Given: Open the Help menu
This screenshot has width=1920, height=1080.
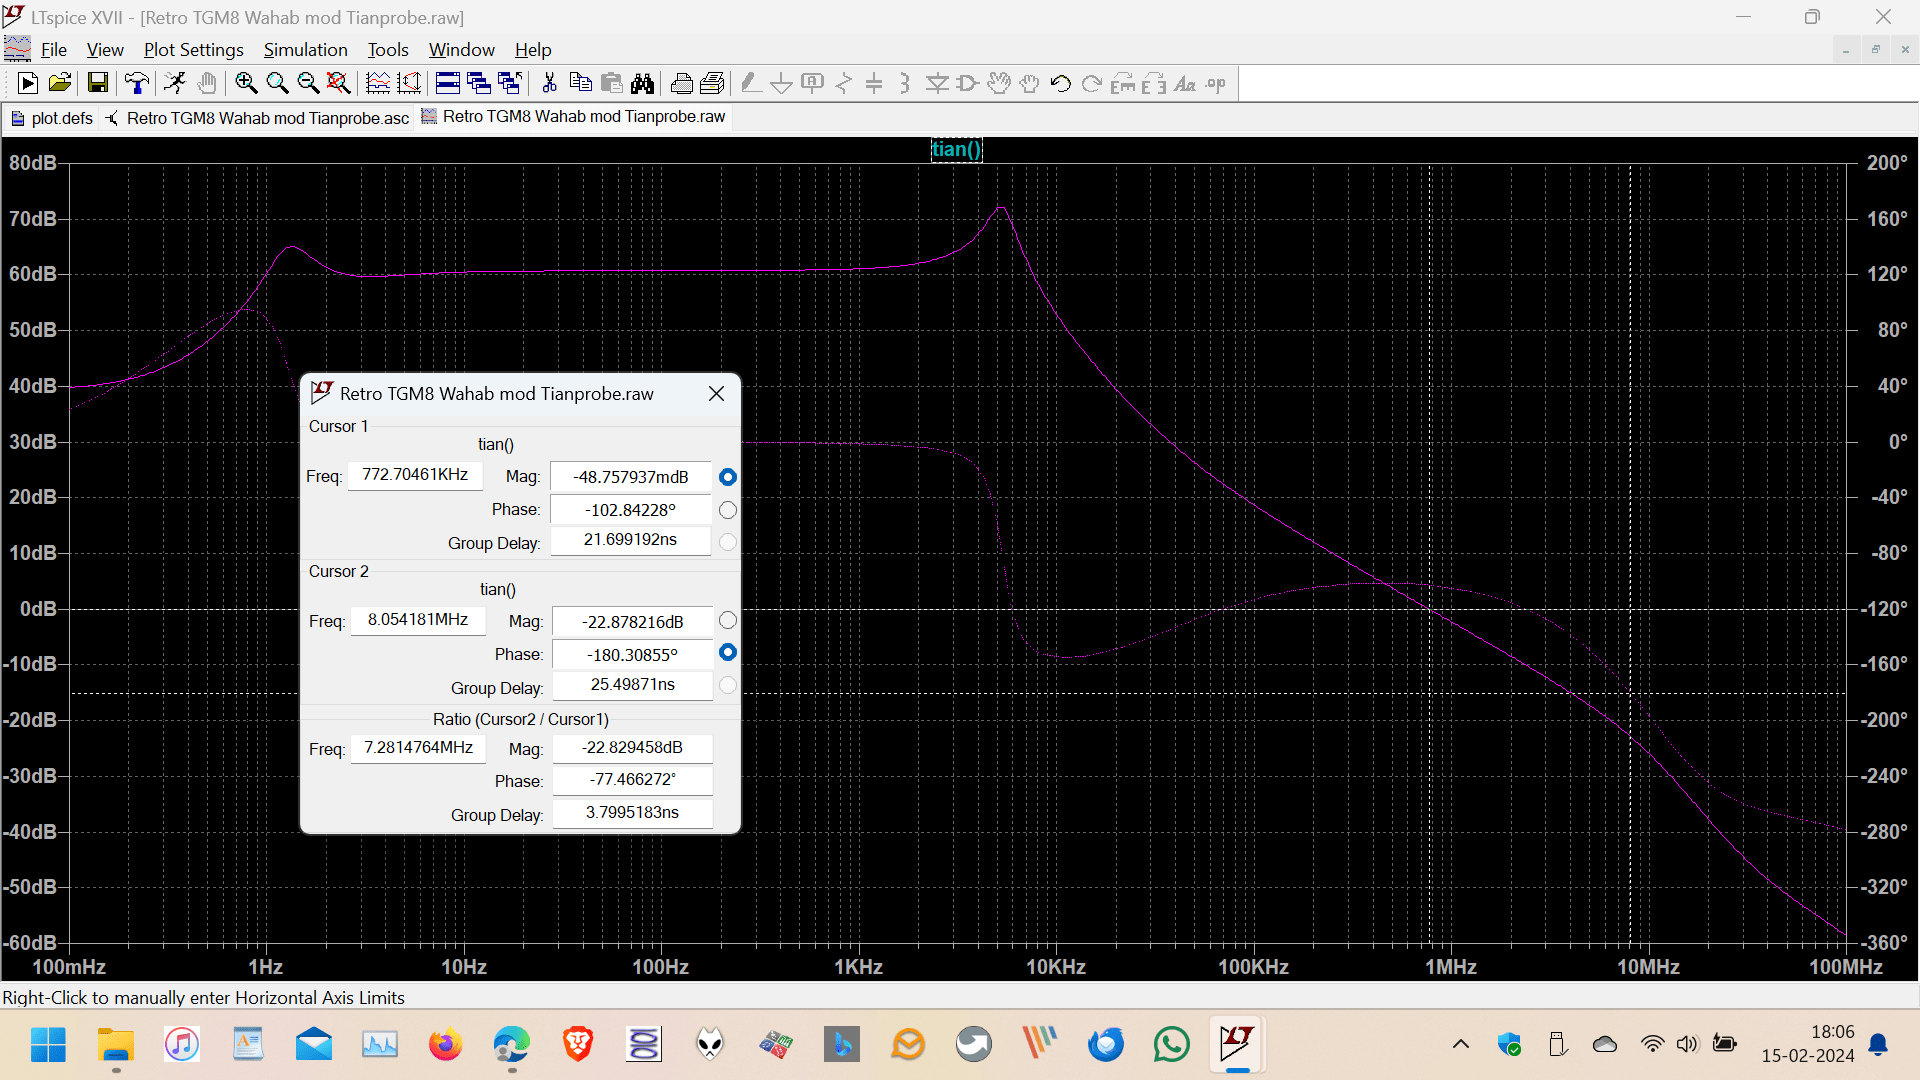Looking at the screenshot, I should click(533, 50).
